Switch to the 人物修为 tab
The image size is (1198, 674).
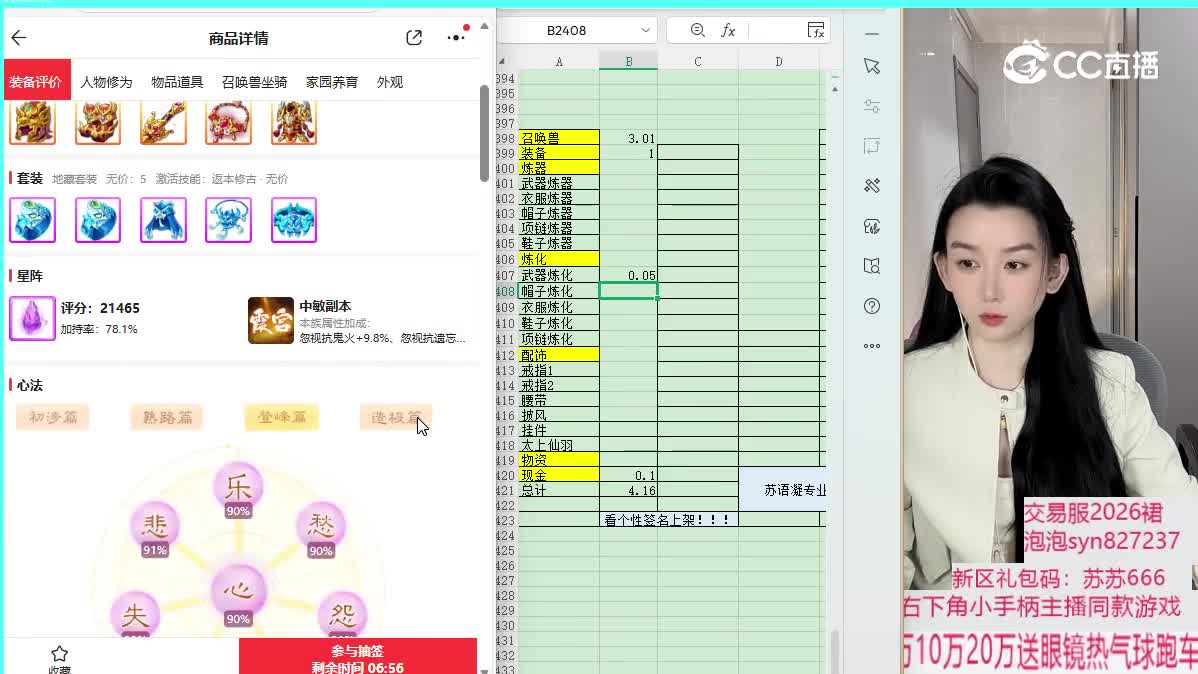coord(106,82)
